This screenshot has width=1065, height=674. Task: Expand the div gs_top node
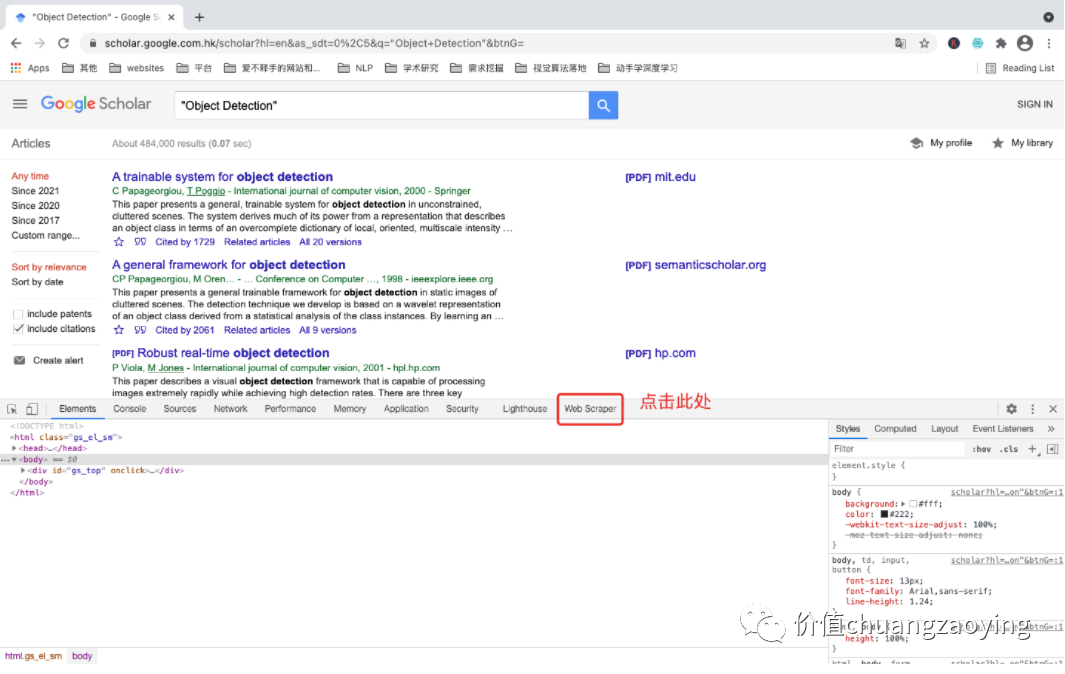point(22,470)
